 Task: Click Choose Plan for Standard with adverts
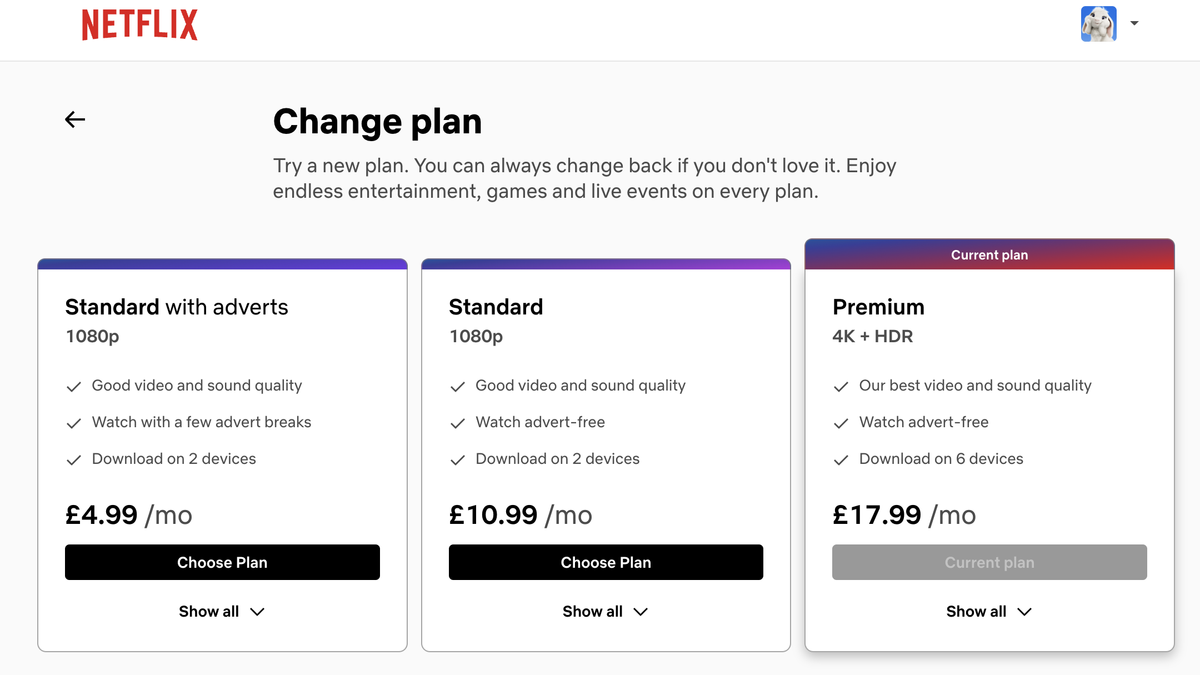click(222, 562)
